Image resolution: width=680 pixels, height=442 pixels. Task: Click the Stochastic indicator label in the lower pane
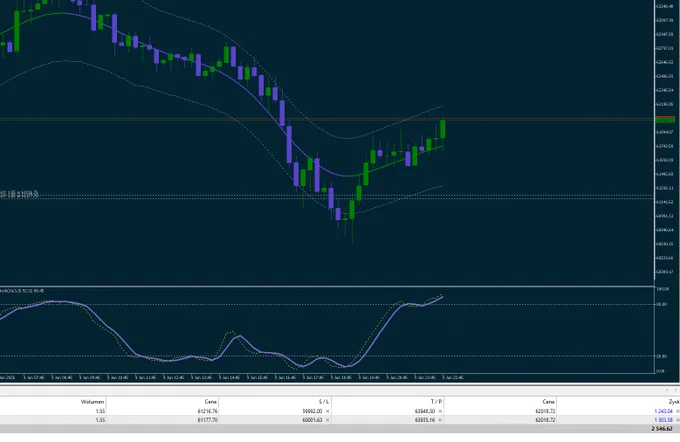tap(22, 291)
